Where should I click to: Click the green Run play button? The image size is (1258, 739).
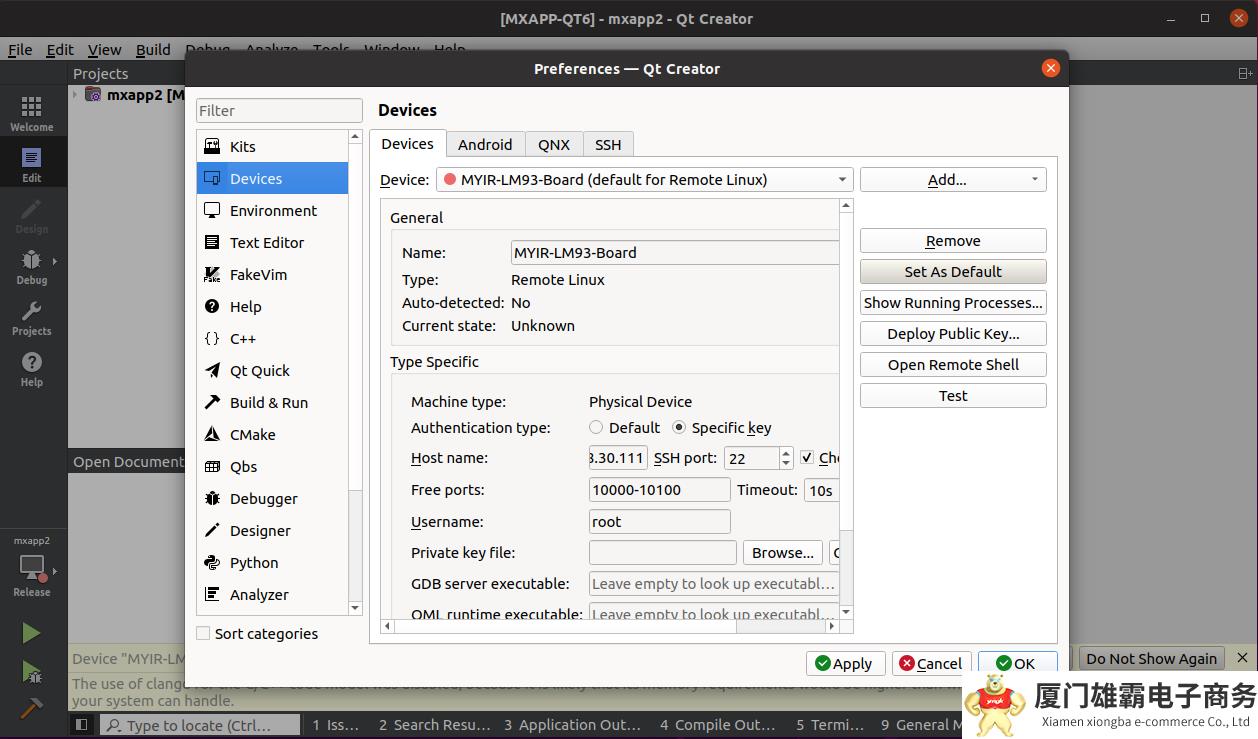click(x=31, y=633)
